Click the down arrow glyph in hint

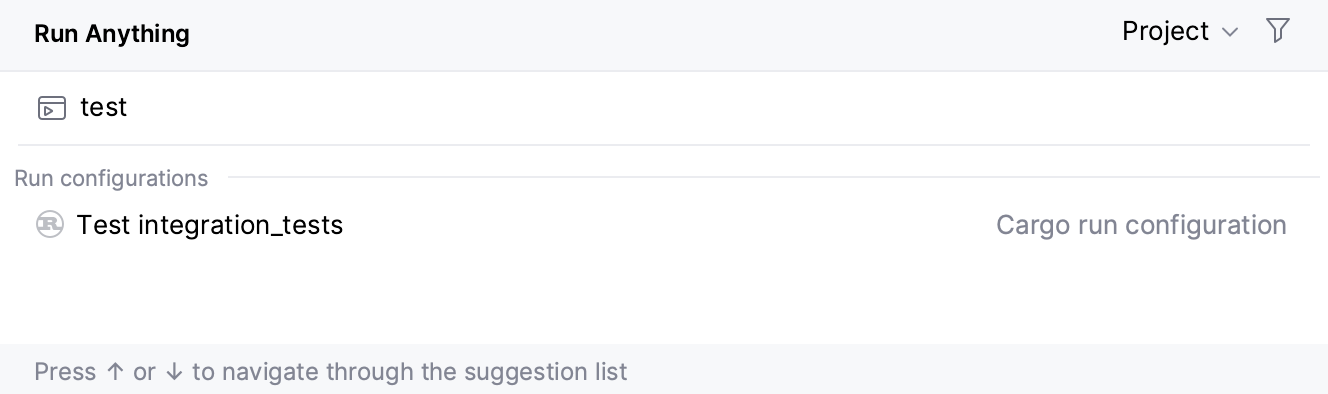coord(175,372)
